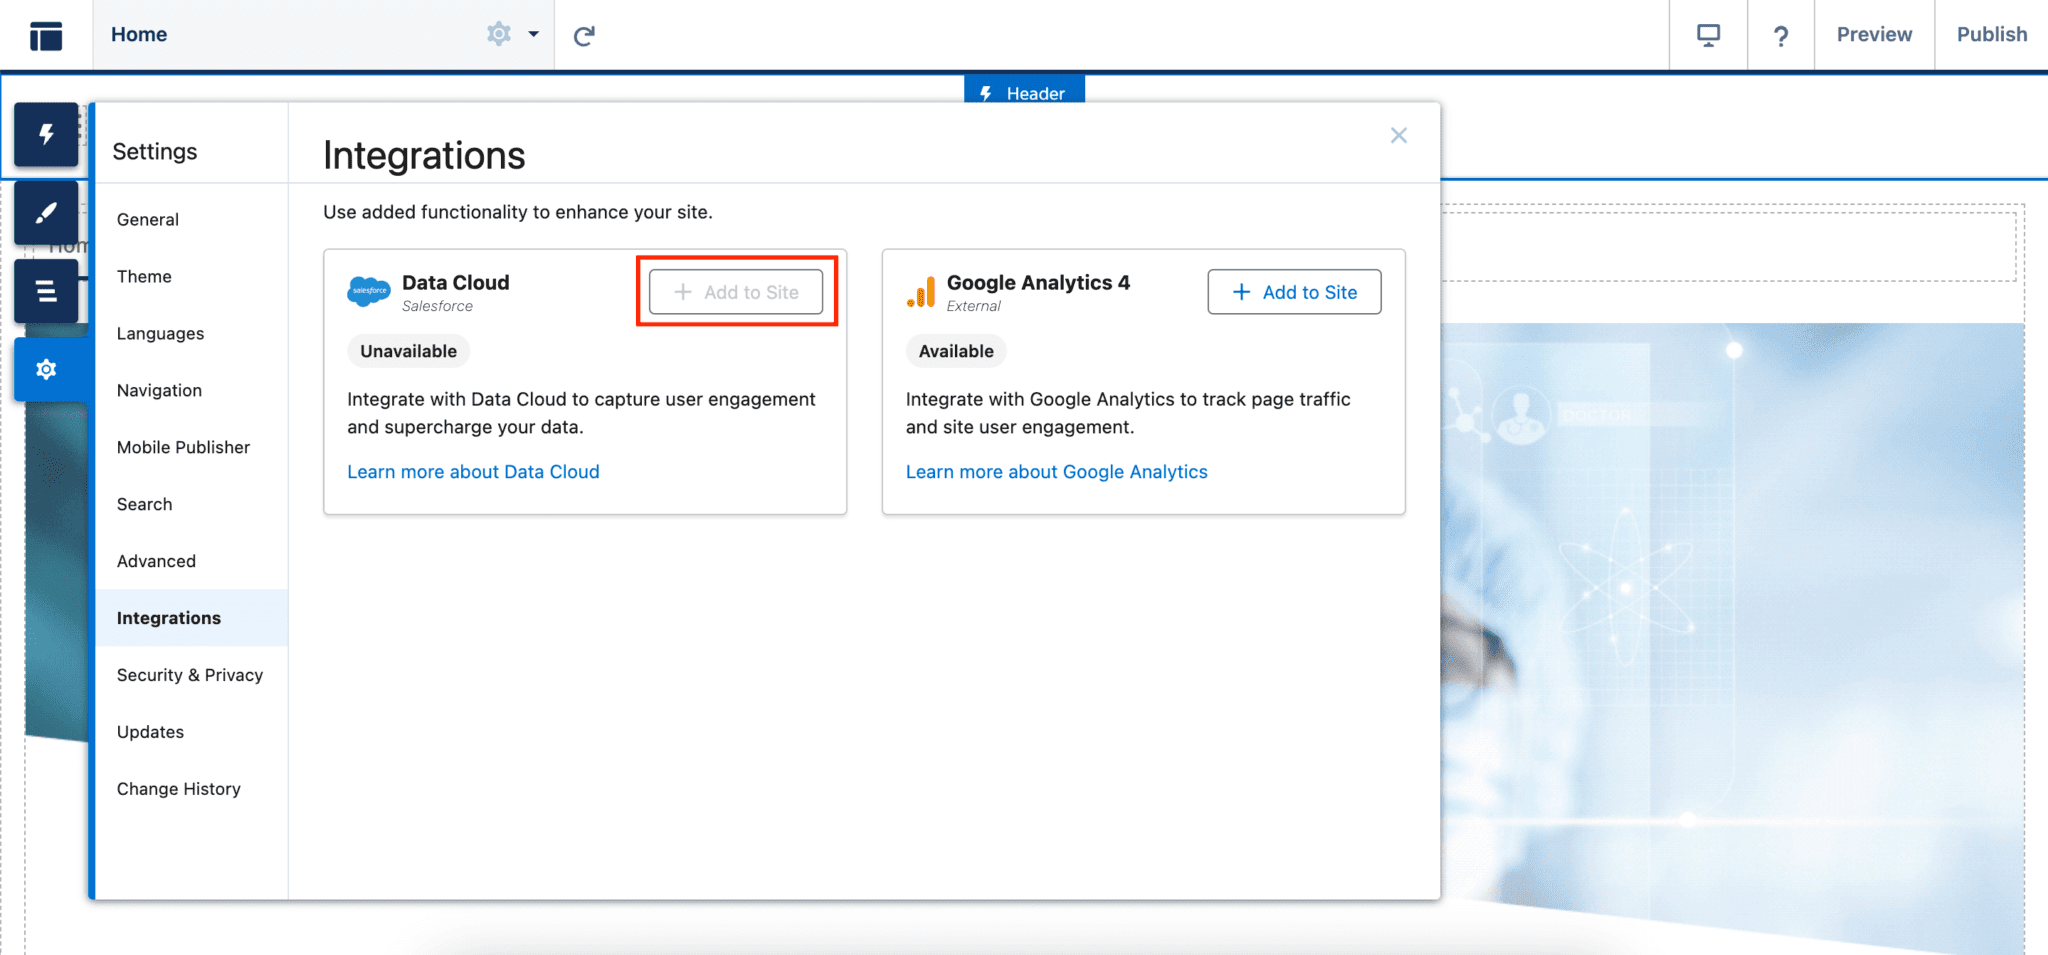Screen dimensions: 2048x955
Task: Click the Salesforce logo on Data Cloud card
Action: (368, 291)
